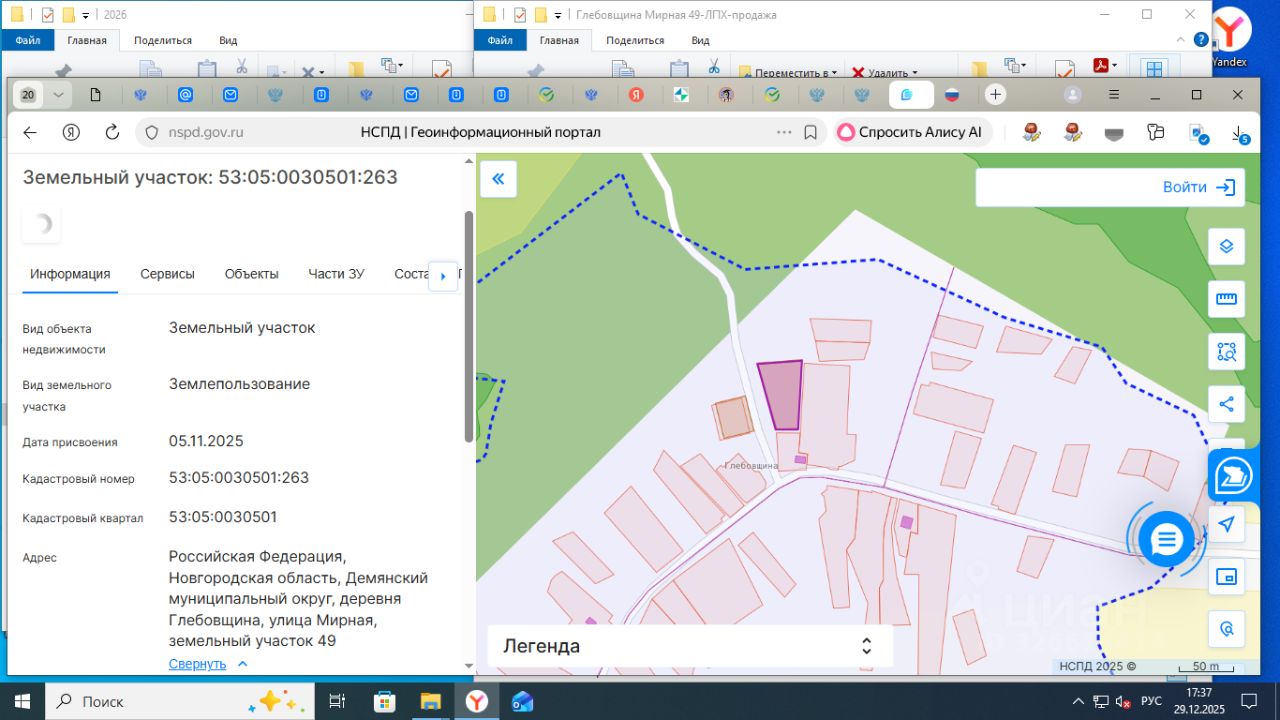Open the tab count dropdown chevron
Viewport: 1280px width, 720px height.
point(58,95)
